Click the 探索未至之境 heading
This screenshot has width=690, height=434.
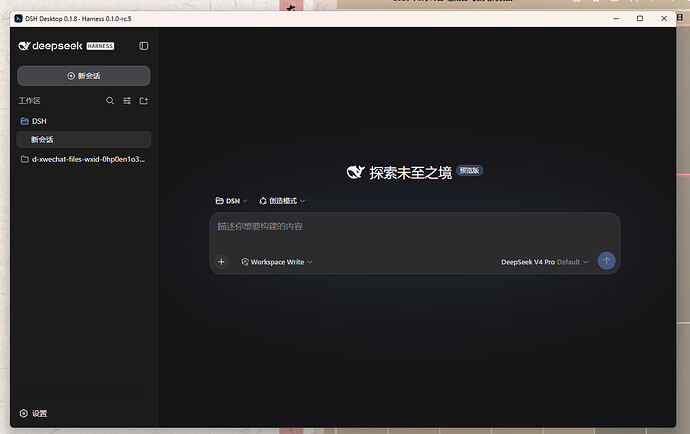pos(411,173)
